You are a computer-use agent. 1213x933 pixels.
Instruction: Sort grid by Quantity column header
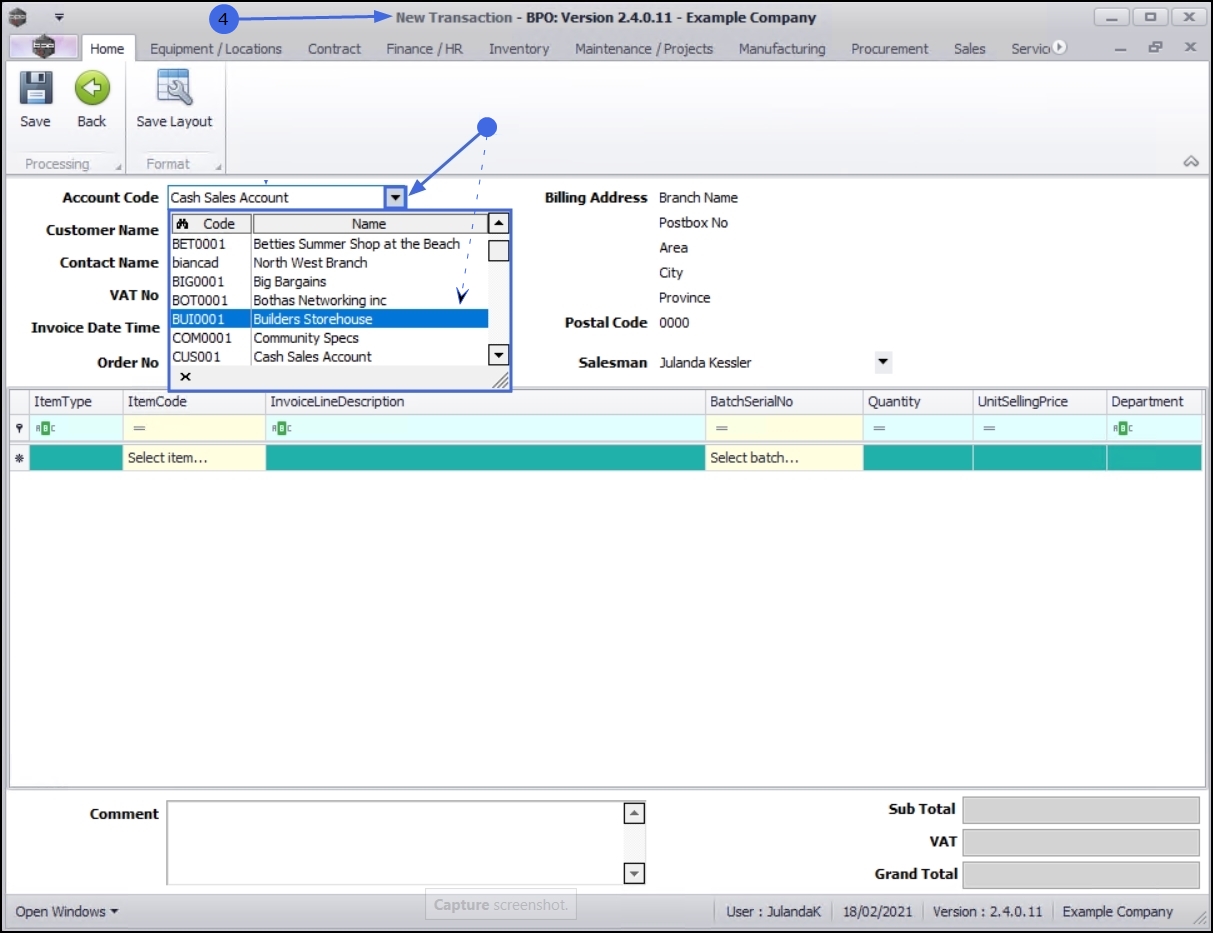click(x=918, y=401)
